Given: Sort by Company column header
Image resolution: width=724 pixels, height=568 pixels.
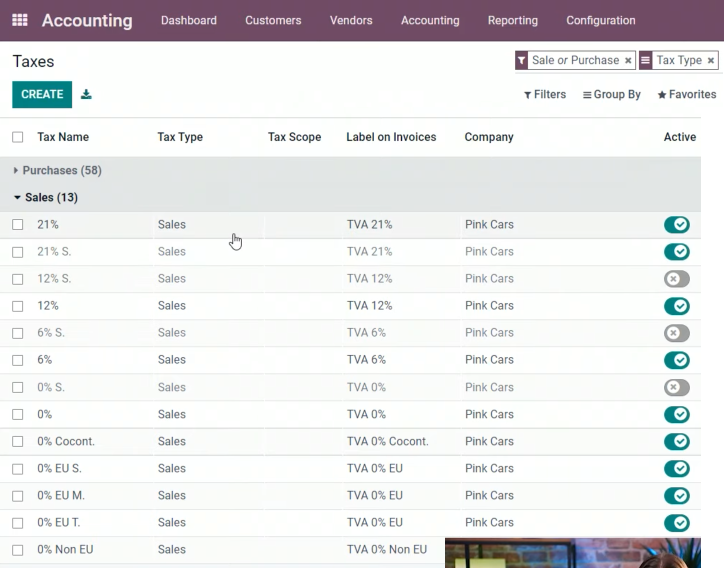Looking at the screenshot, I should click(x=489, y=137).
